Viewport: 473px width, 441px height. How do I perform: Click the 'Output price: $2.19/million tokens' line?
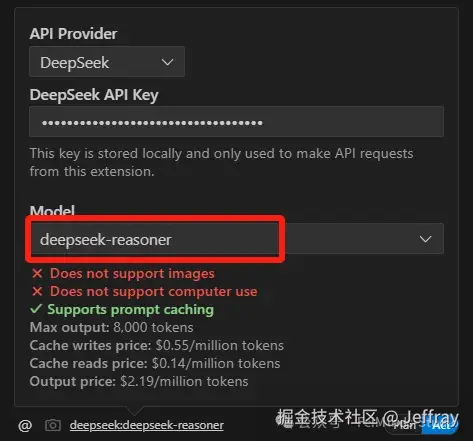pos(139,381)
